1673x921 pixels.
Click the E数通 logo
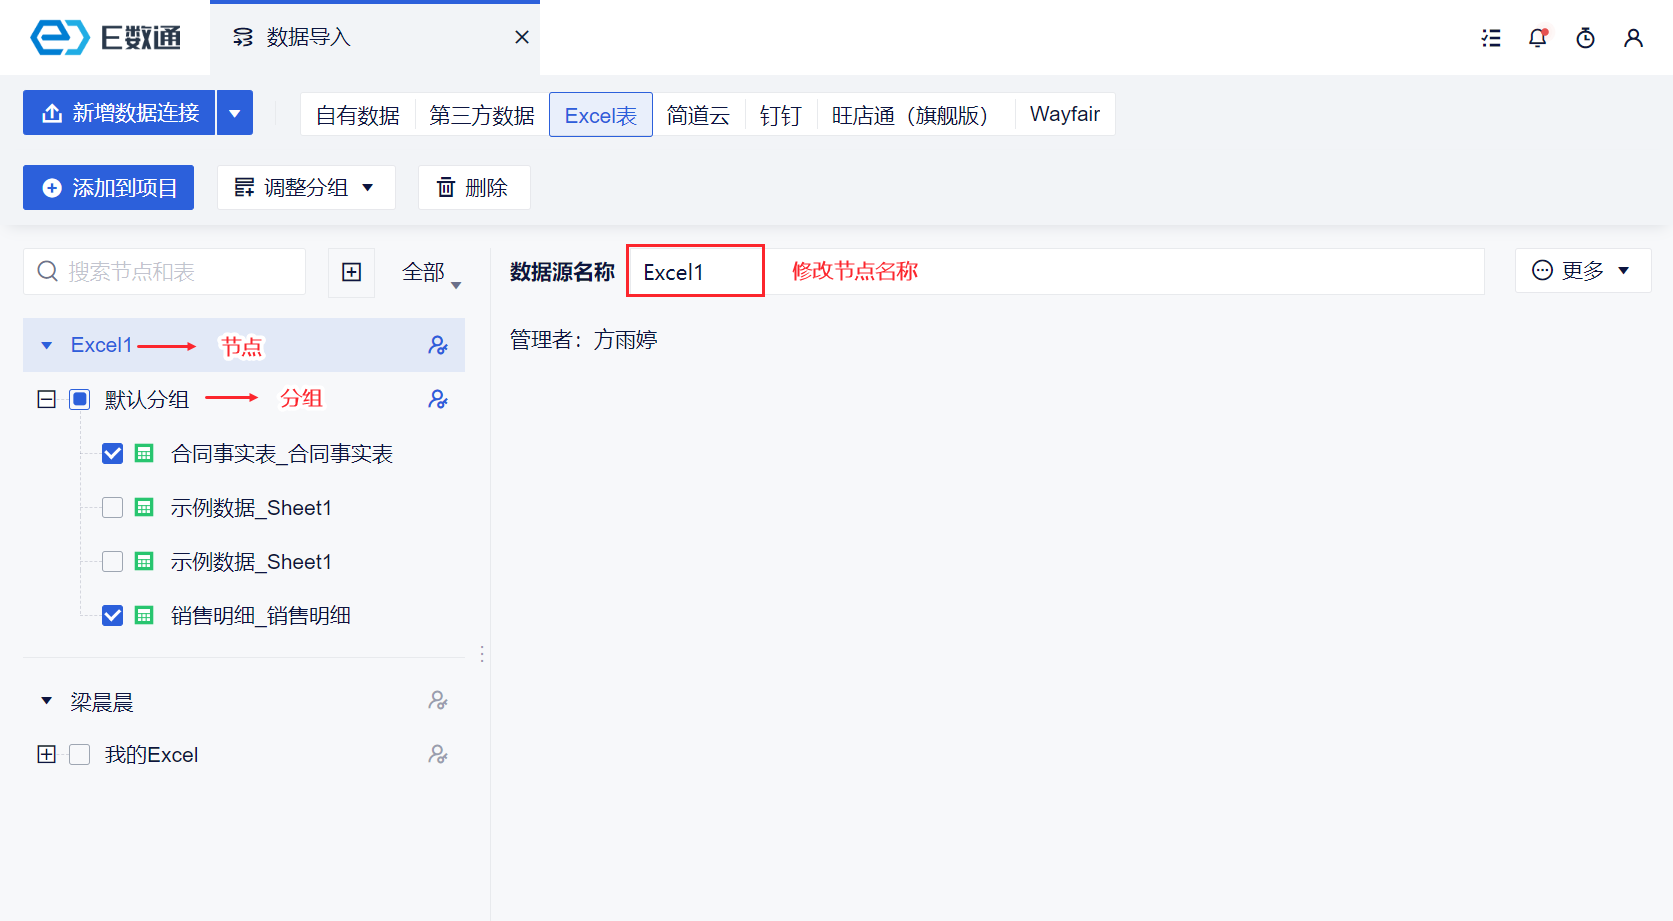click(106, 38)
